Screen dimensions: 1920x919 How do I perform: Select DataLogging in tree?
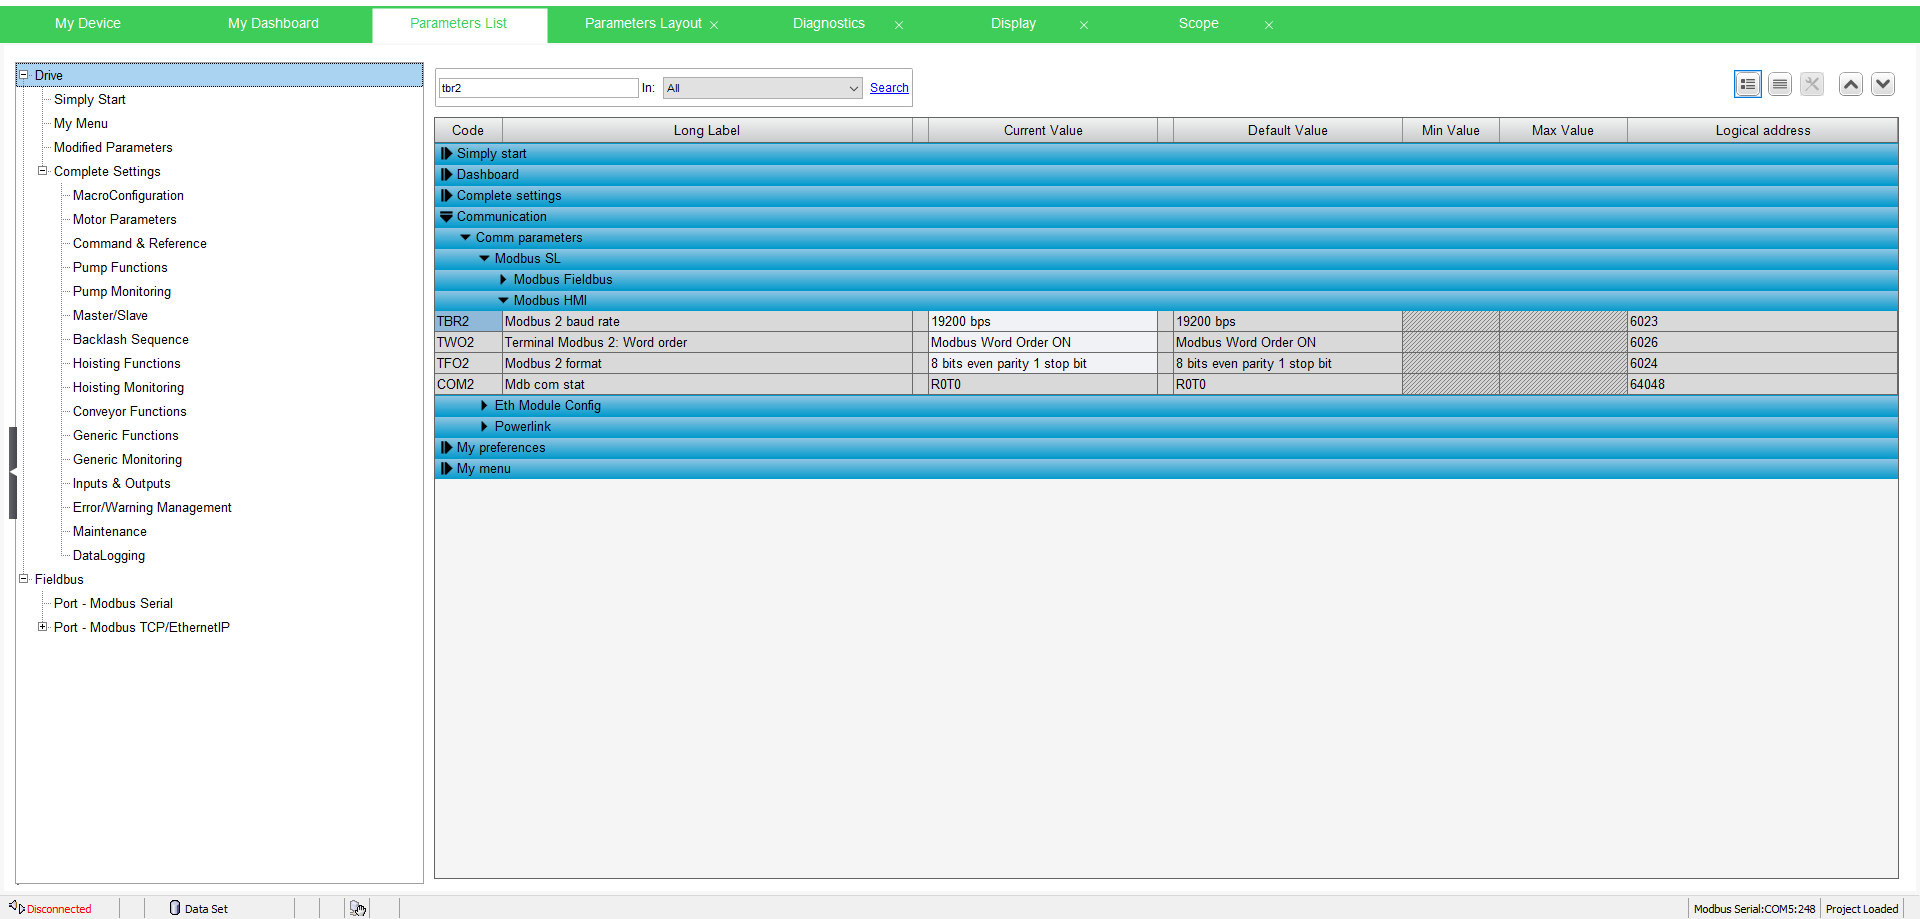pyautogui.click(x=109, y=555)
